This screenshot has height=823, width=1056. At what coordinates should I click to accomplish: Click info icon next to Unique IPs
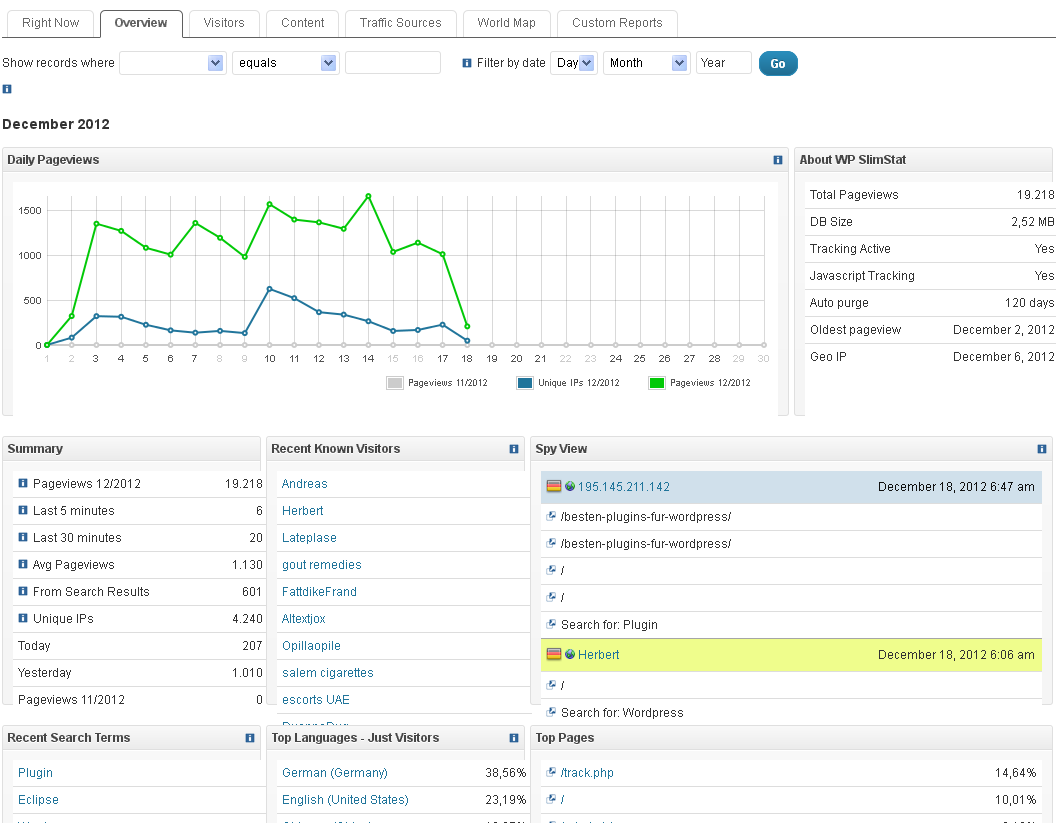[x=23, y=618]
